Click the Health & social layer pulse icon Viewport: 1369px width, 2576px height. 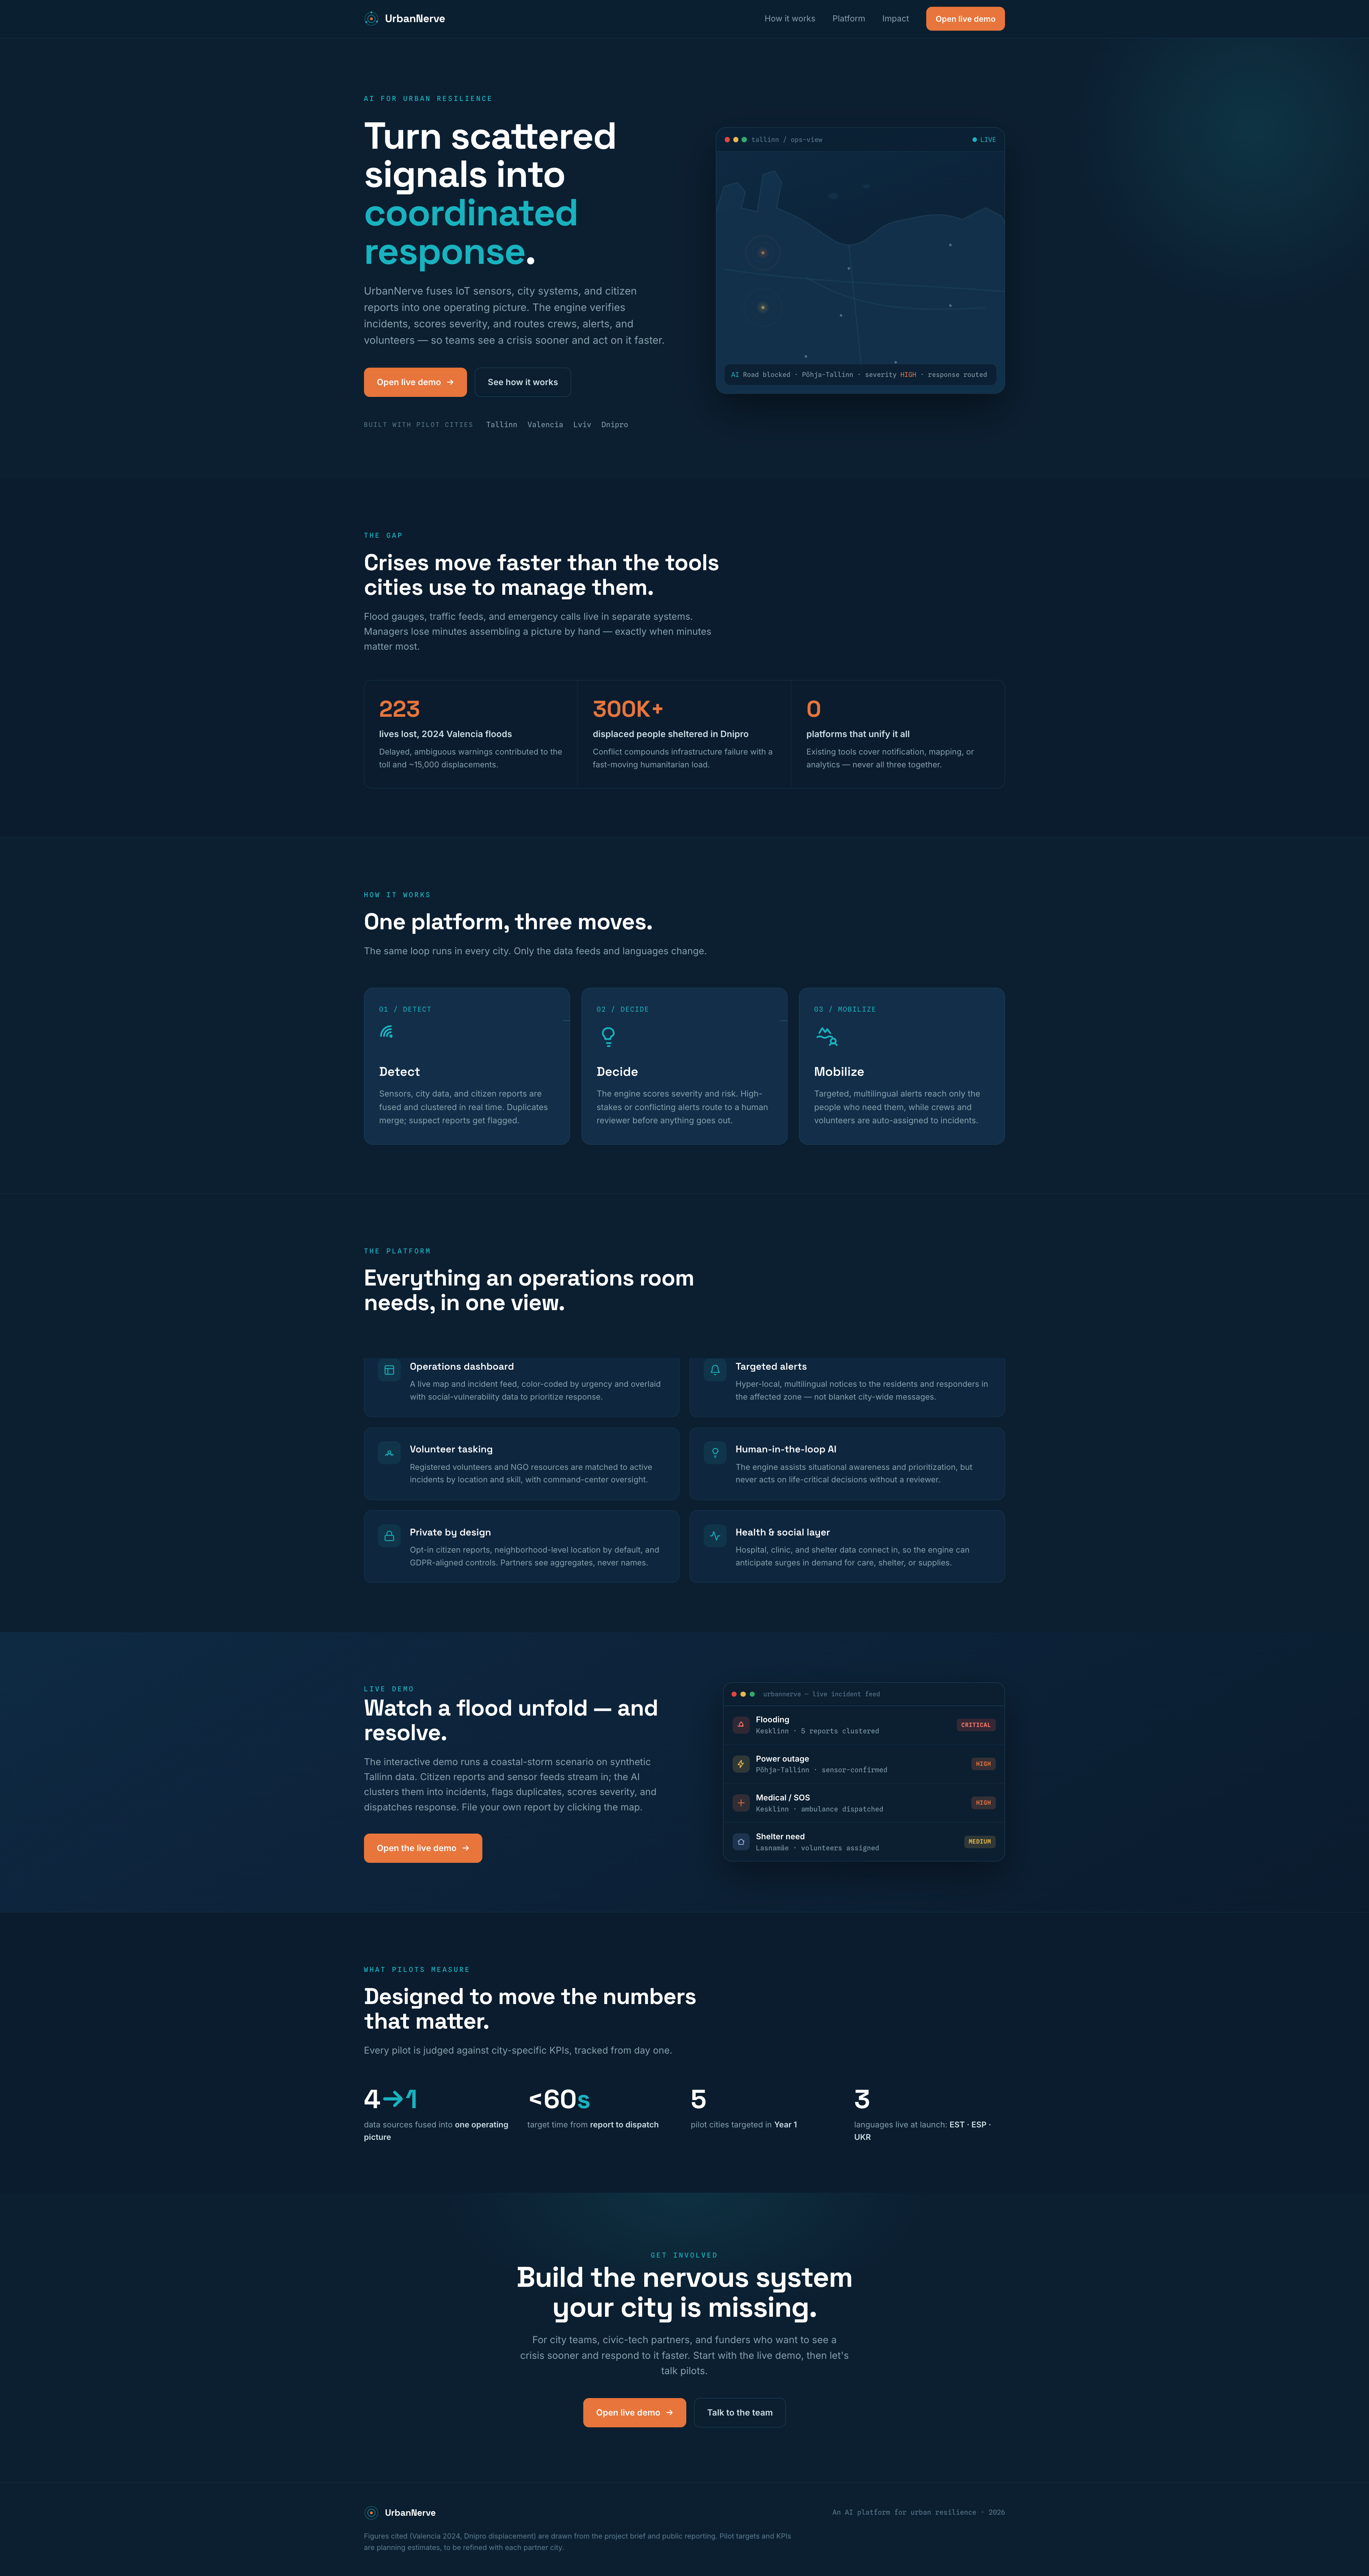point(715,1536)
